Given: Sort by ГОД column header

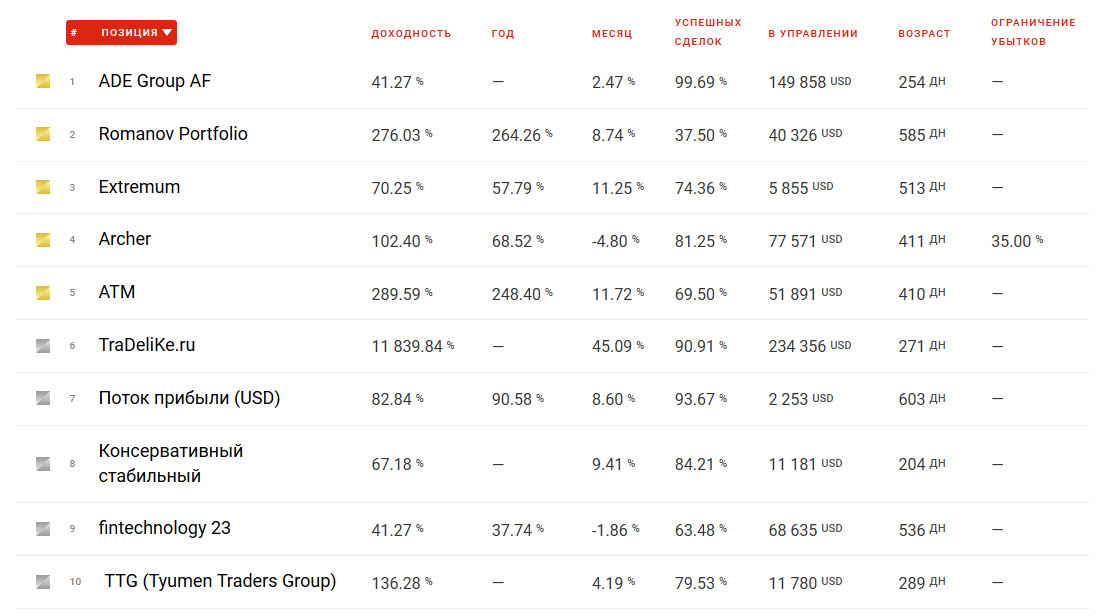Looking at the screenshot, I should (x=503, y=34).
